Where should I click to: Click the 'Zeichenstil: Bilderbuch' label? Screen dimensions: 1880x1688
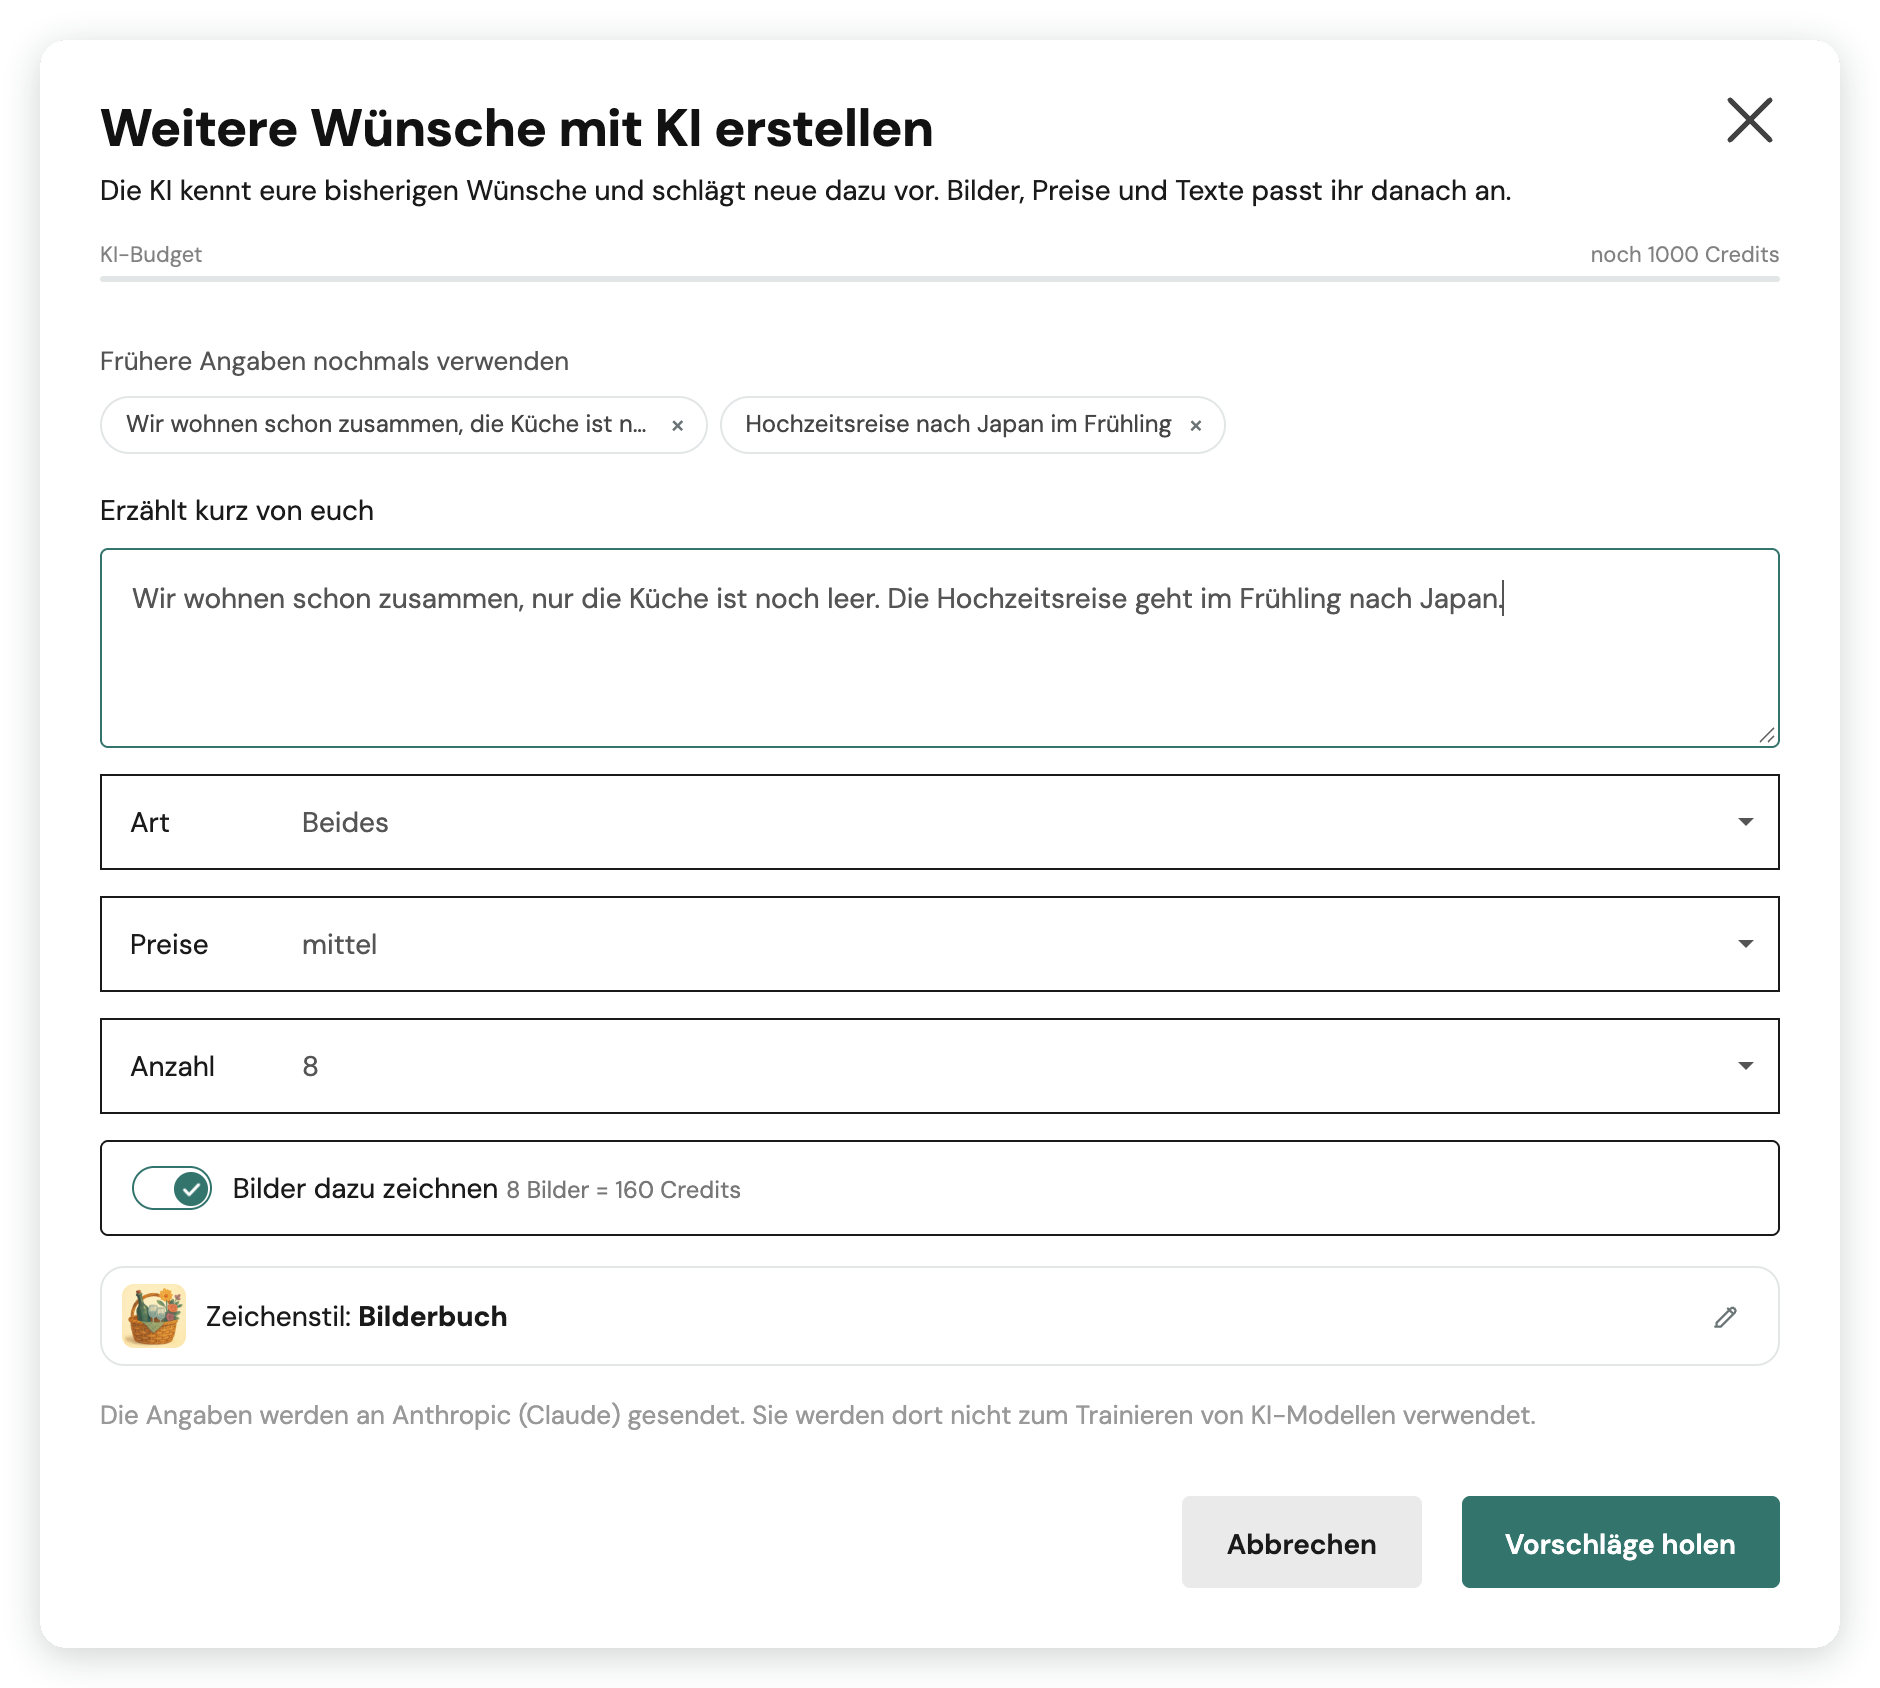coord(356,1316)
